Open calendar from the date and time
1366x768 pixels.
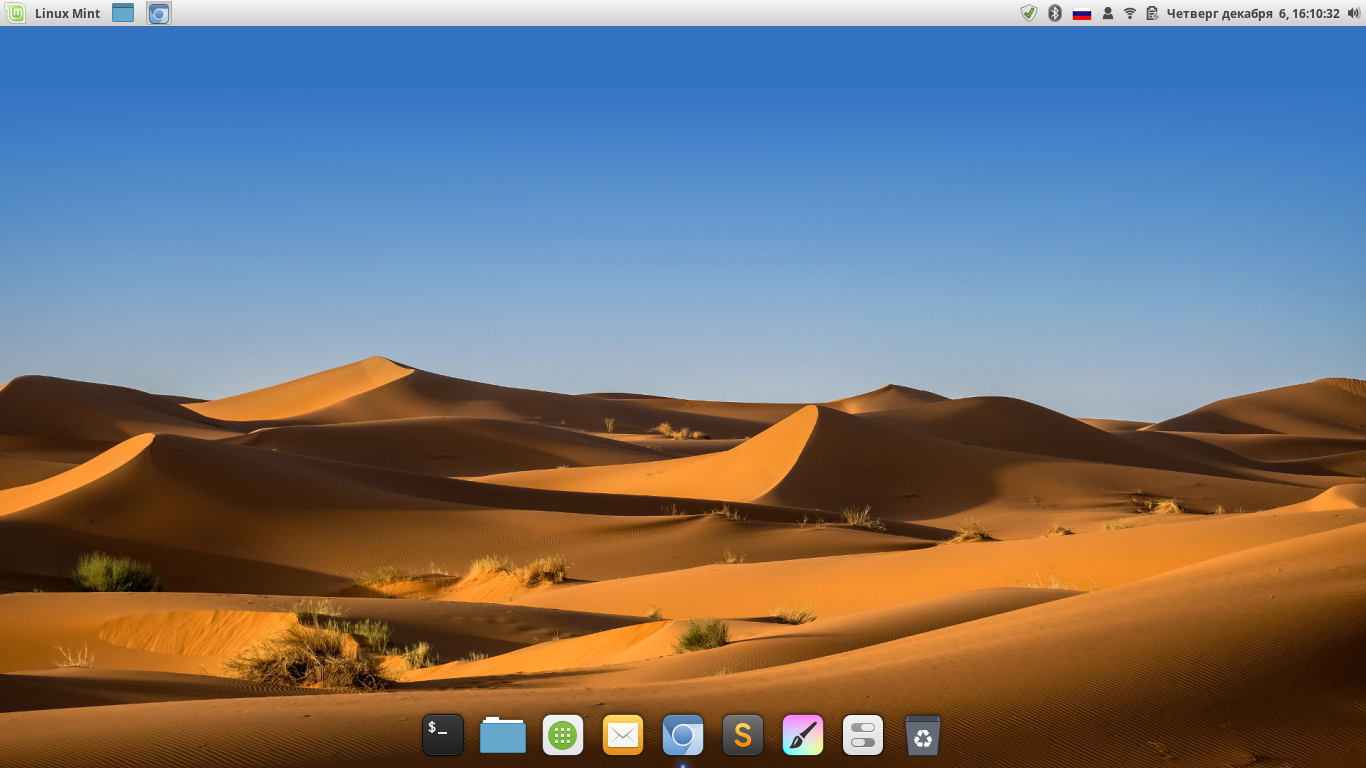1252,13
